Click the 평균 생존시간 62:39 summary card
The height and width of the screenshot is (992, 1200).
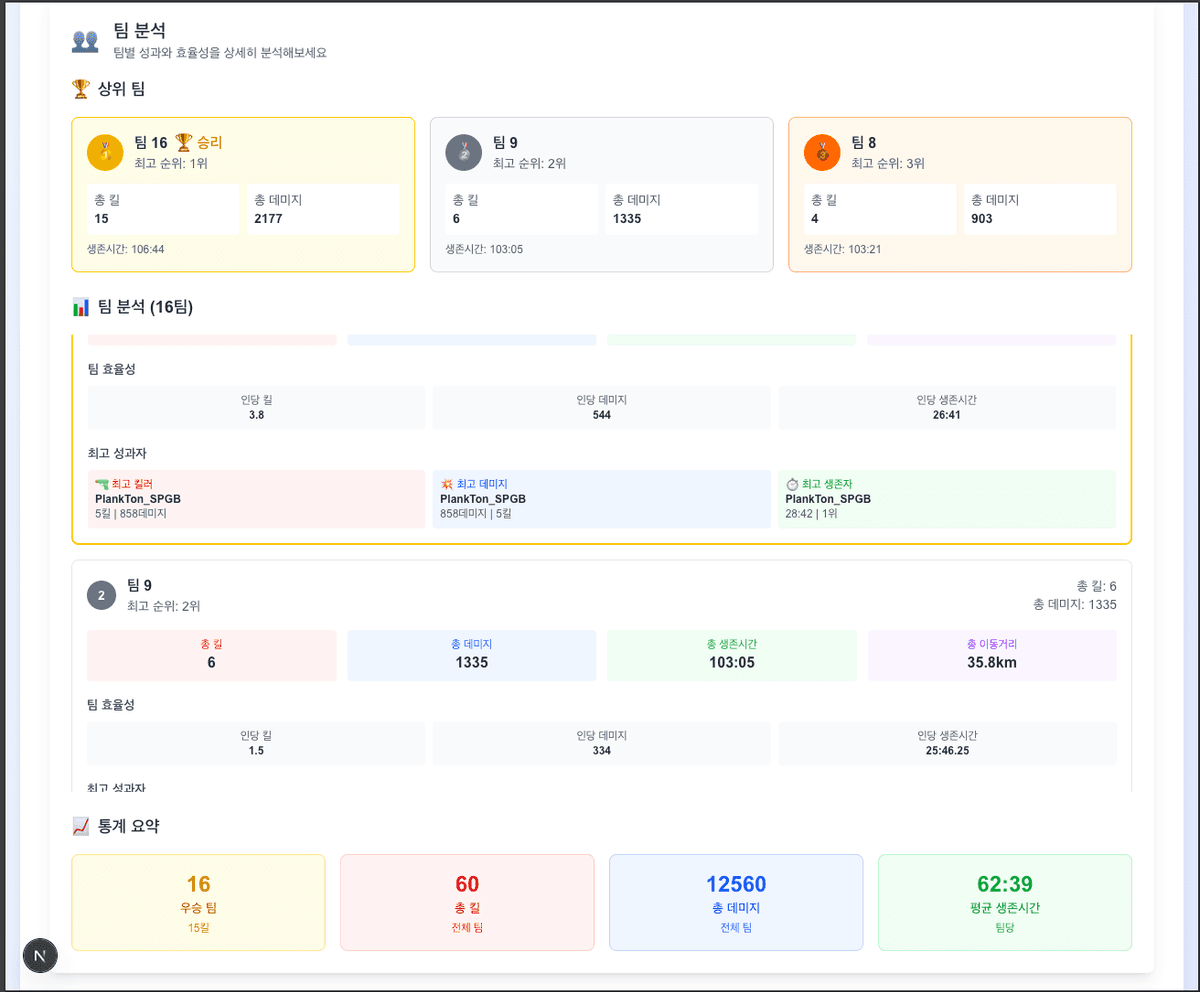tap(1004, 902)
